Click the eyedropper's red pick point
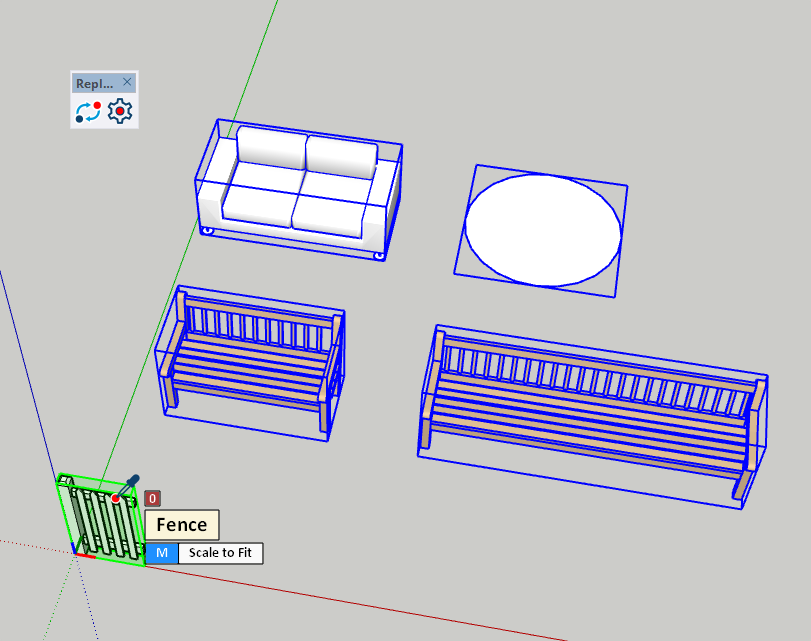Viewport: 811px width, 641px height. click(116, 498)
